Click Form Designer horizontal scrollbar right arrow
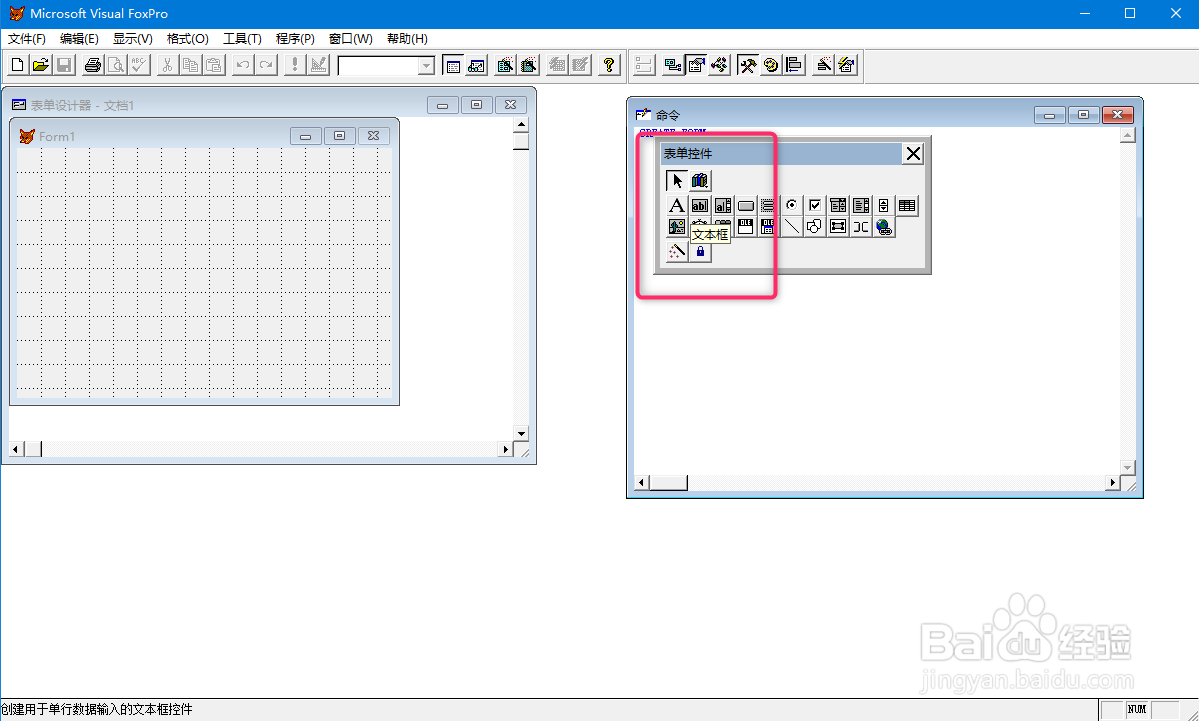Screen dimensions: 1199x721 505,449
